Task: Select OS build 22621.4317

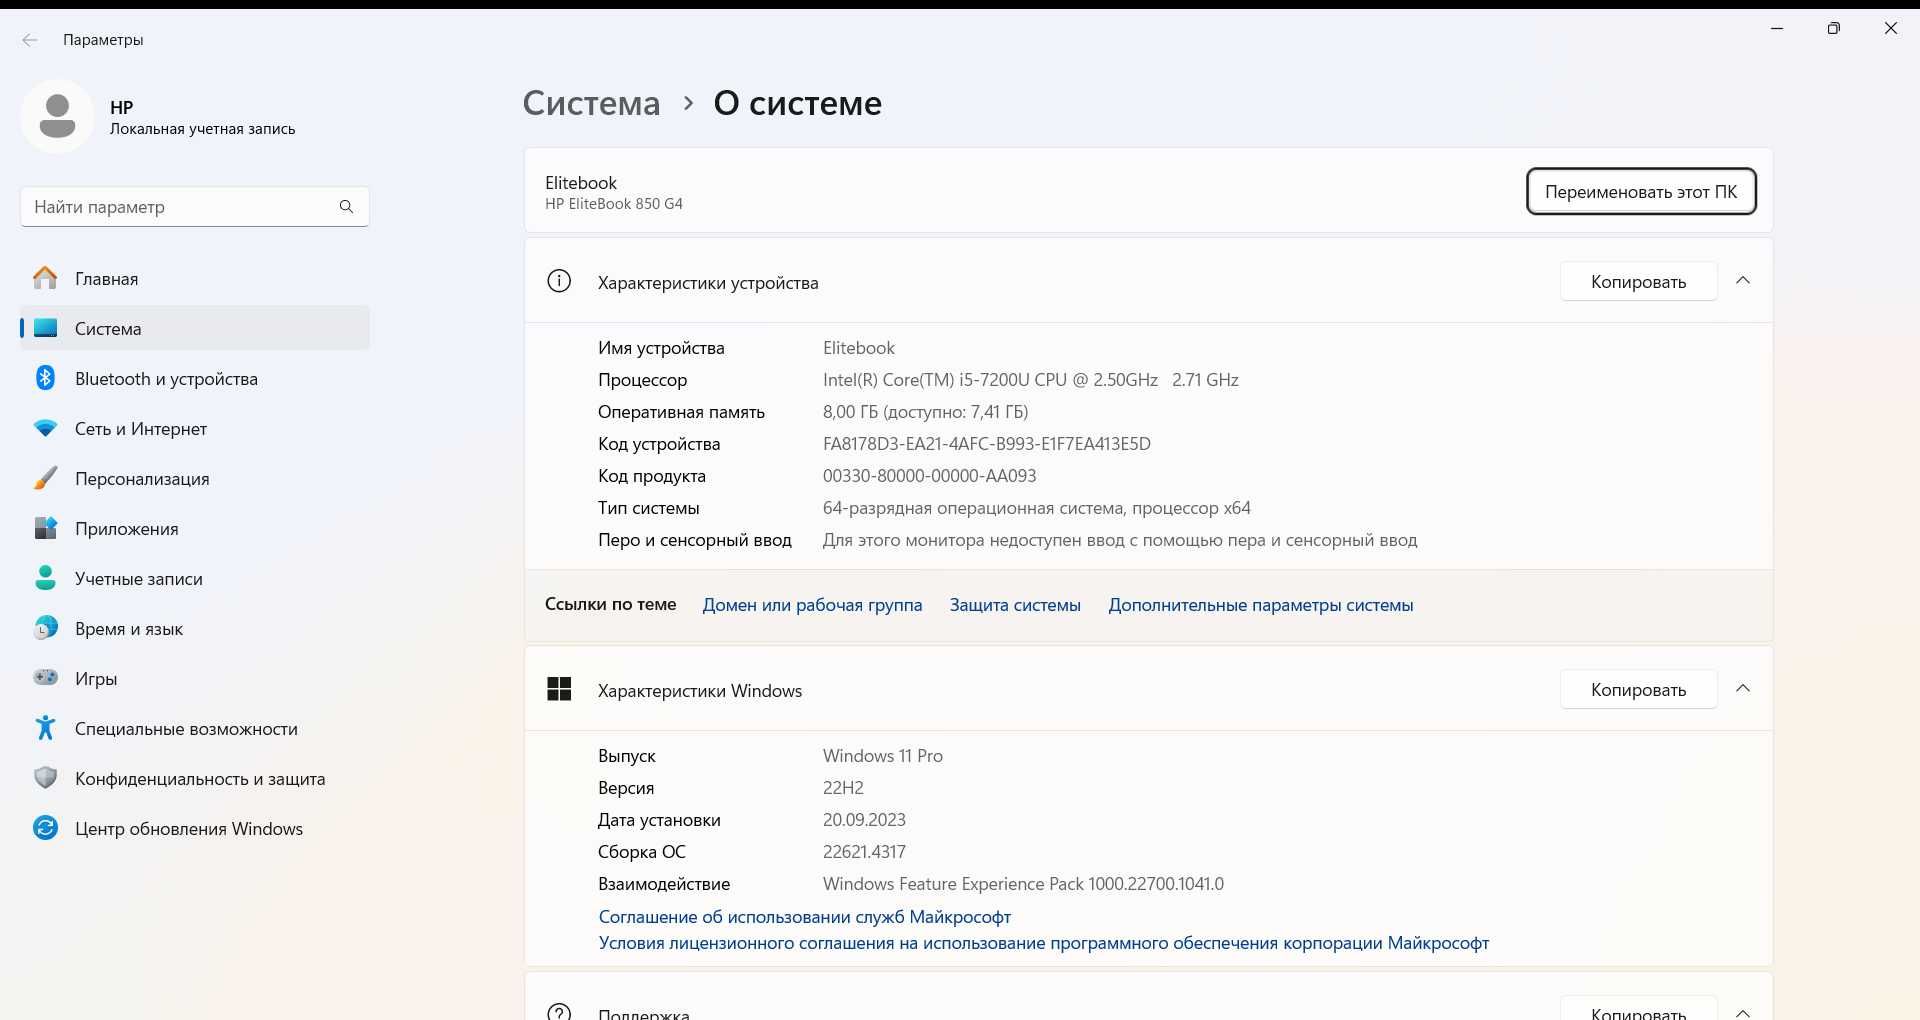Action: click(864, 851)
